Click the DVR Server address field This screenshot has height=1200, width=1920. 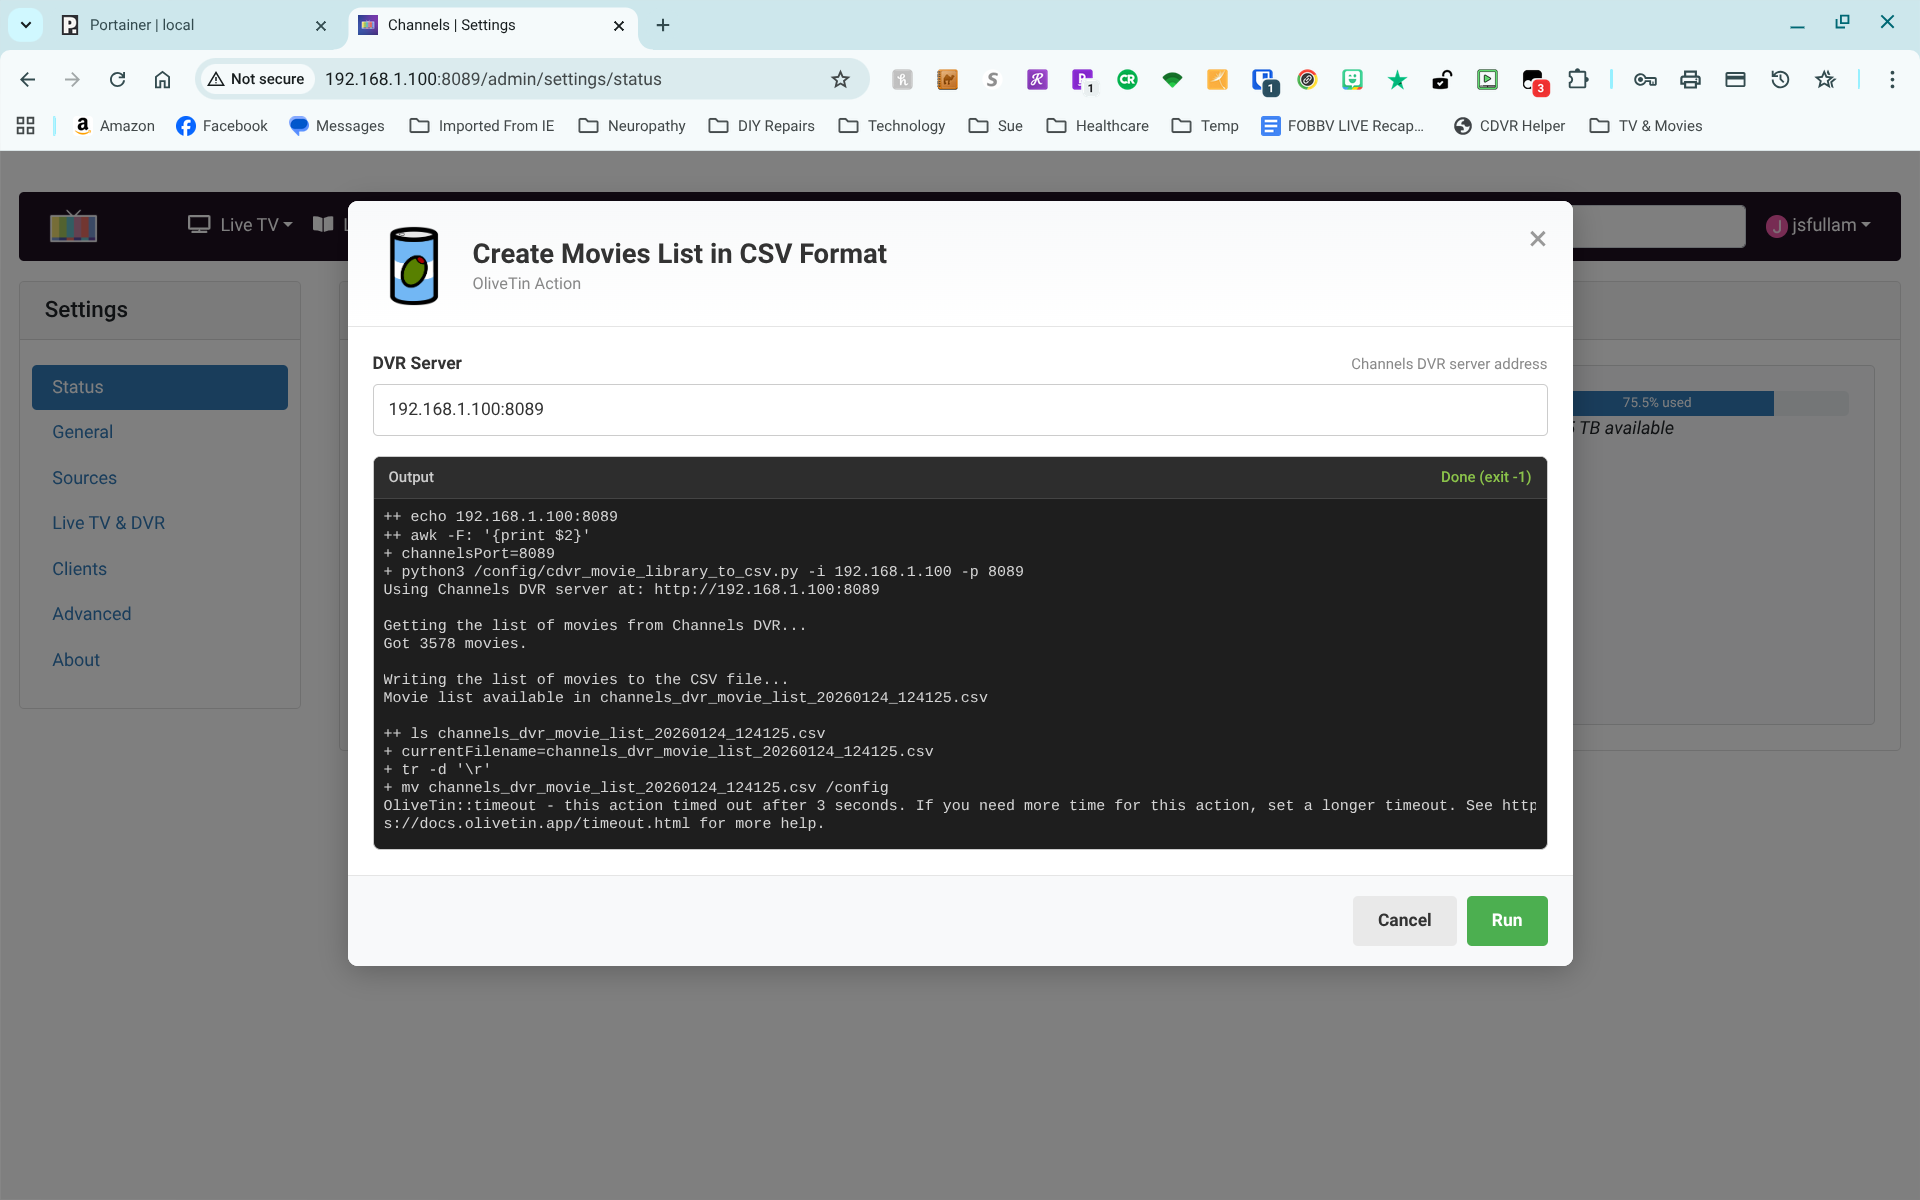coord(959,410)
